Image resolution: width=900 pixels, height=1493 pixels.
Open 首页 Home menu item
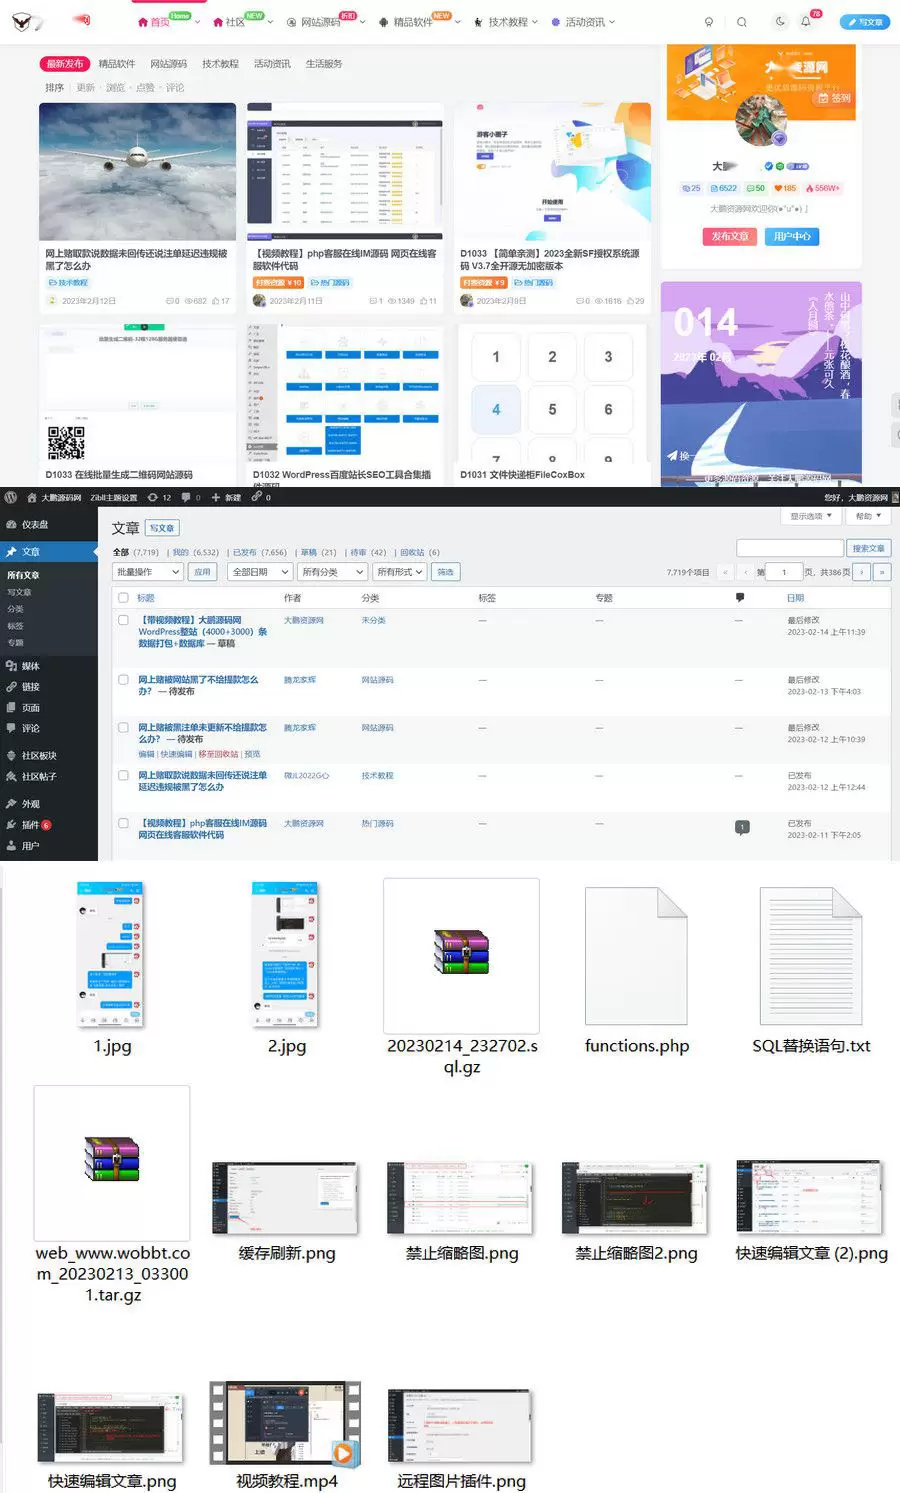pos(154,22)
